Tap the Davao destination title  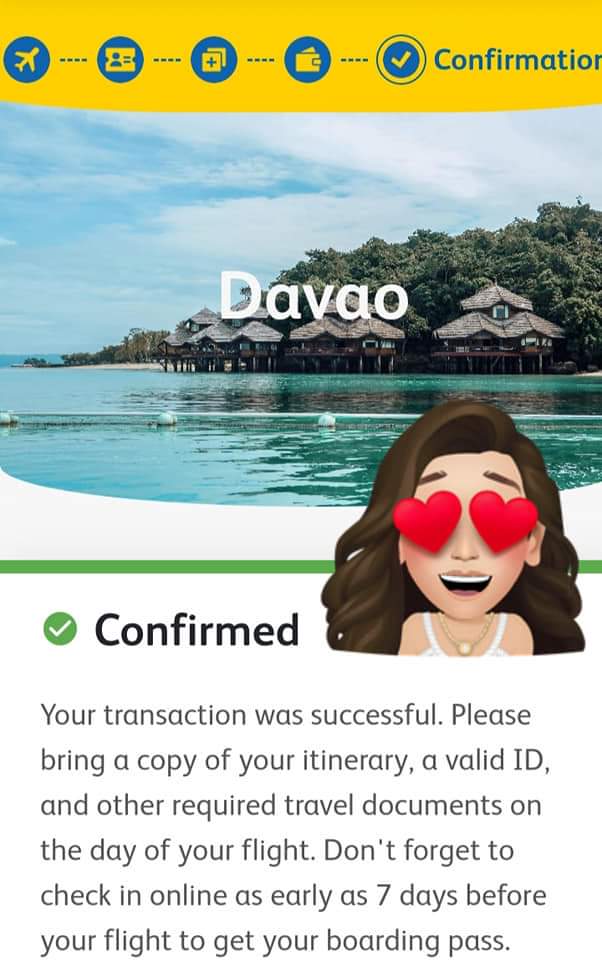point(314,296)
